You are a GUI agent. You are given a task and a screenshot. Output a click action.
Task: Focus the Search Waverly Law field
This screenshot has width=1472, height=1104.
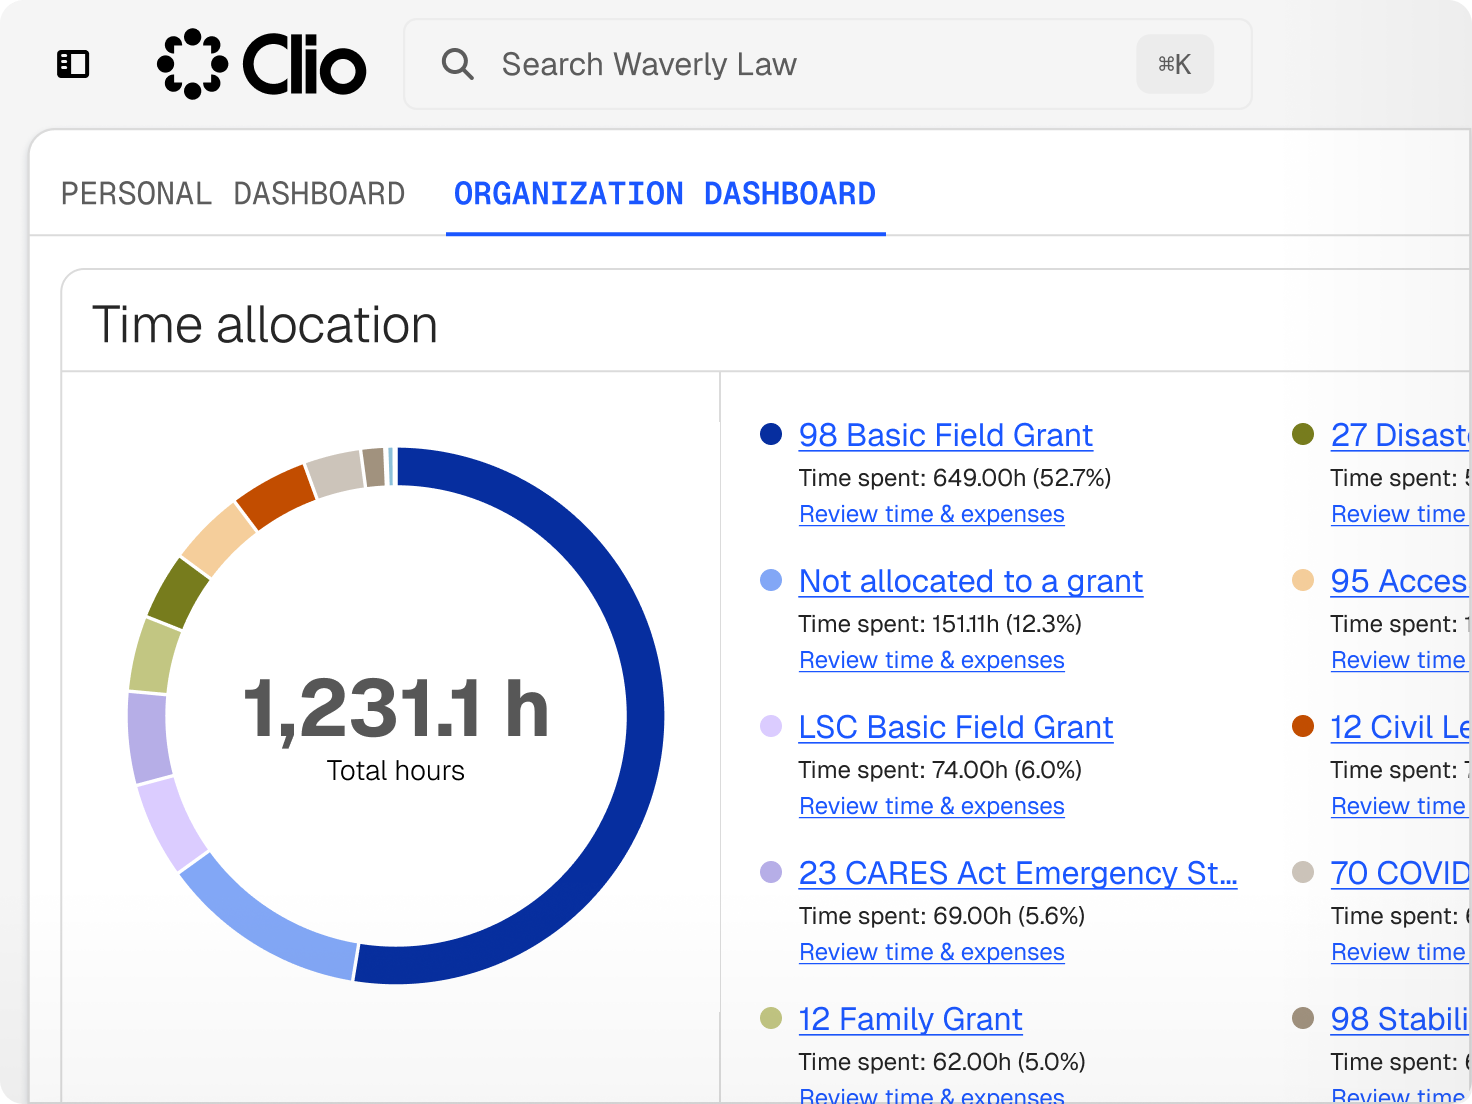[828, 64]
